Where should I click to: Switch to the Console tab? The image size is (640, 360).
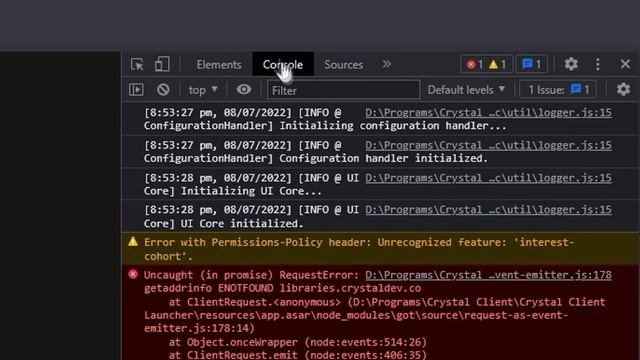pyautogui.click(x=283, y=64)
